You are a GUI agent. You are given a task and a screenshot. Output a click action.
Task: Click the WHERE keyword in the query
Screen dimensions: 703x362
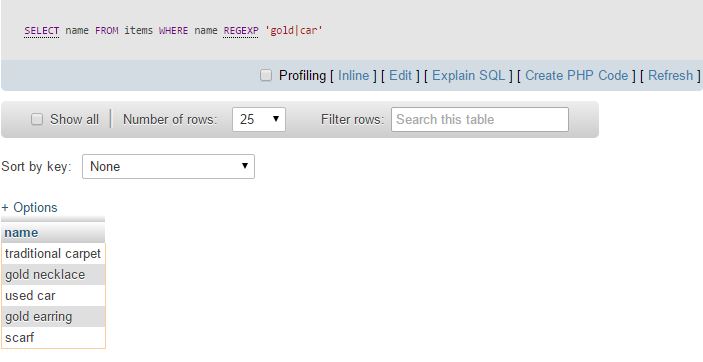point(173,31)
